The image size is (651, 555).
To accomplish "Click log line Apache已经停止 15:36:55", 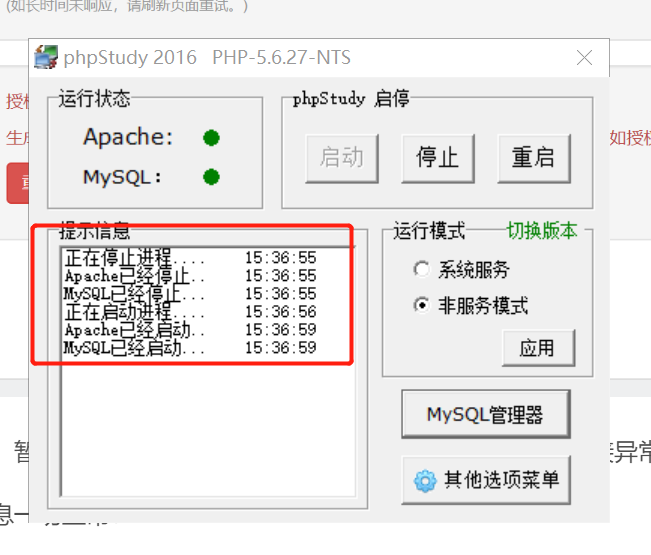I will point(191,276).
